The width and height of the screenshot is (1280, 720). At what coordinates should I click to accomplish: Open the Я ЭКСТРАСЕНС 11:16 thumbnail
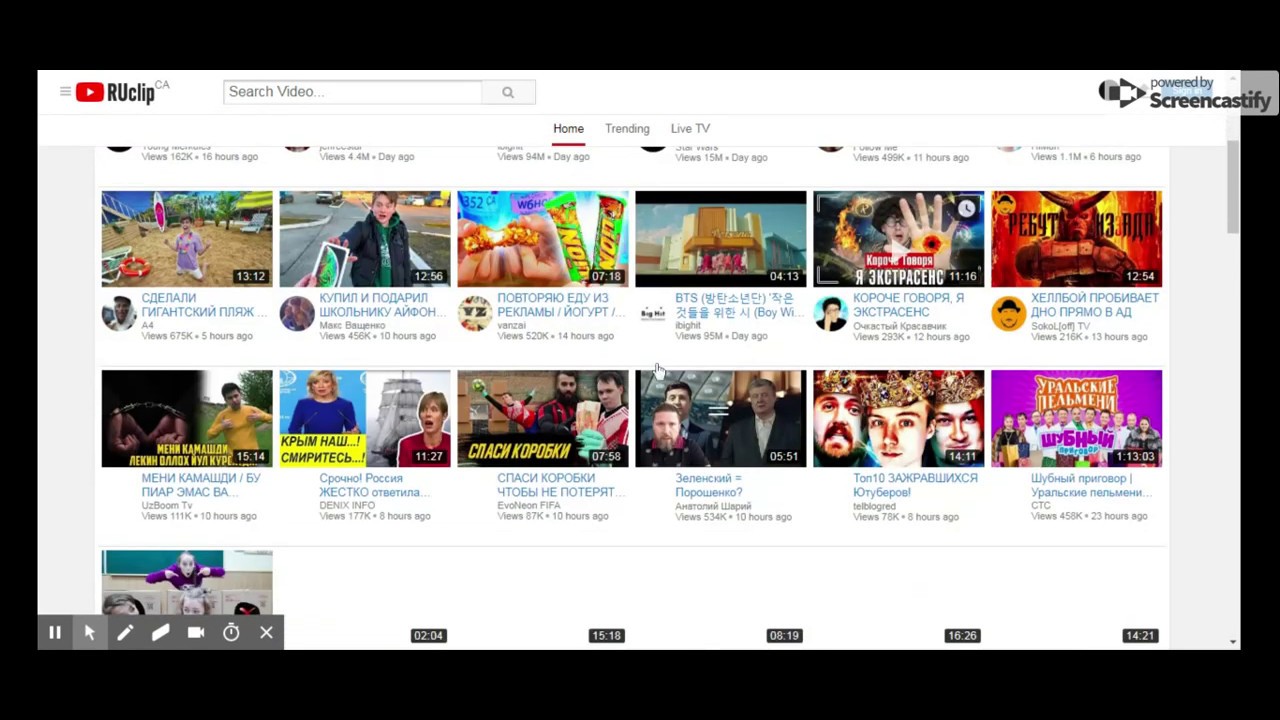[899, 239]
